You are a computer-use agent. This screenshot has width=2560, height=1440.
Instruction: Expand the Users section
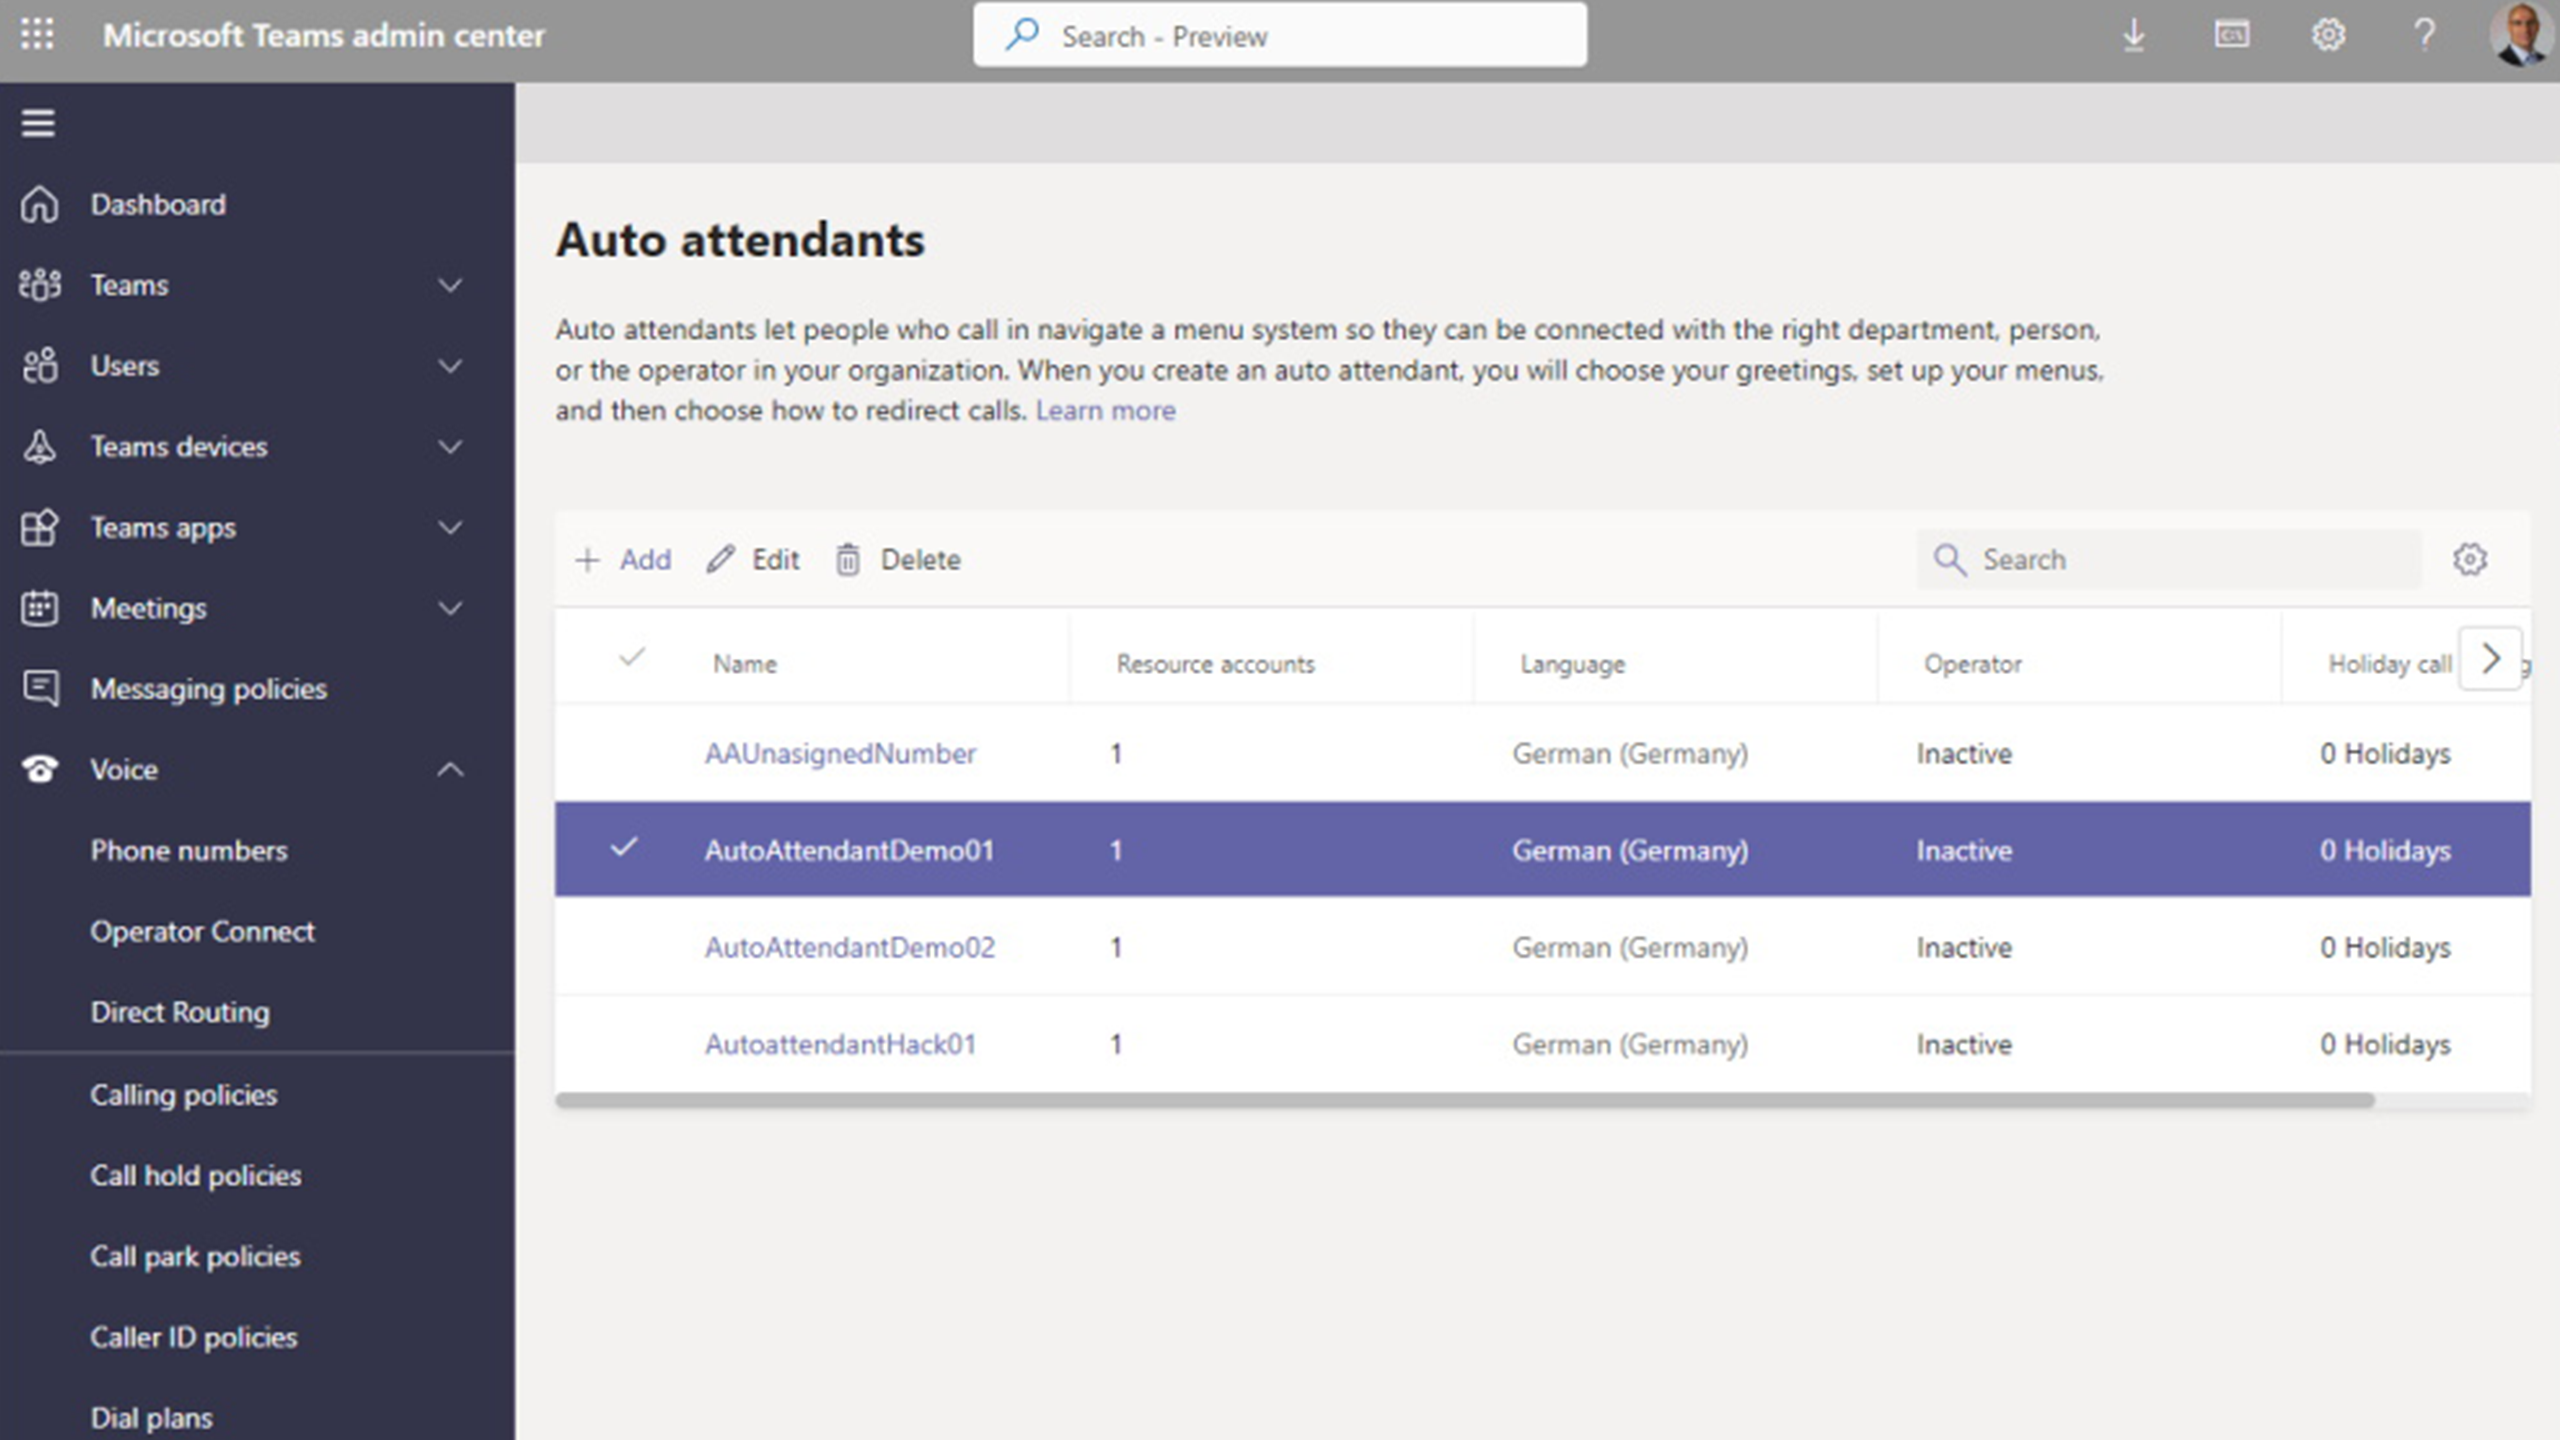click(x=452, y=366)
